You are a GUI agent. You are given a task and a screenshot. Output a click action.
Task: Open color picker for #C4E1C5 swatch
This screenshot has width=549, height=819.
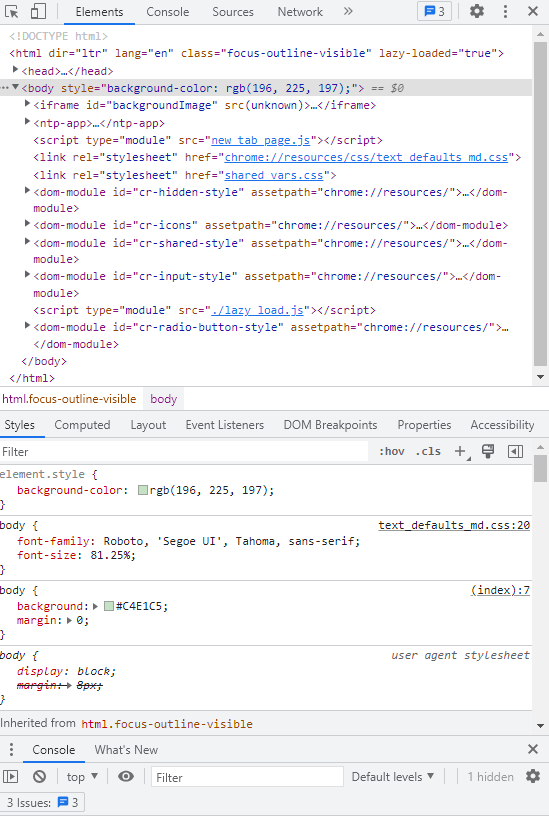click(x=109, y=606)
